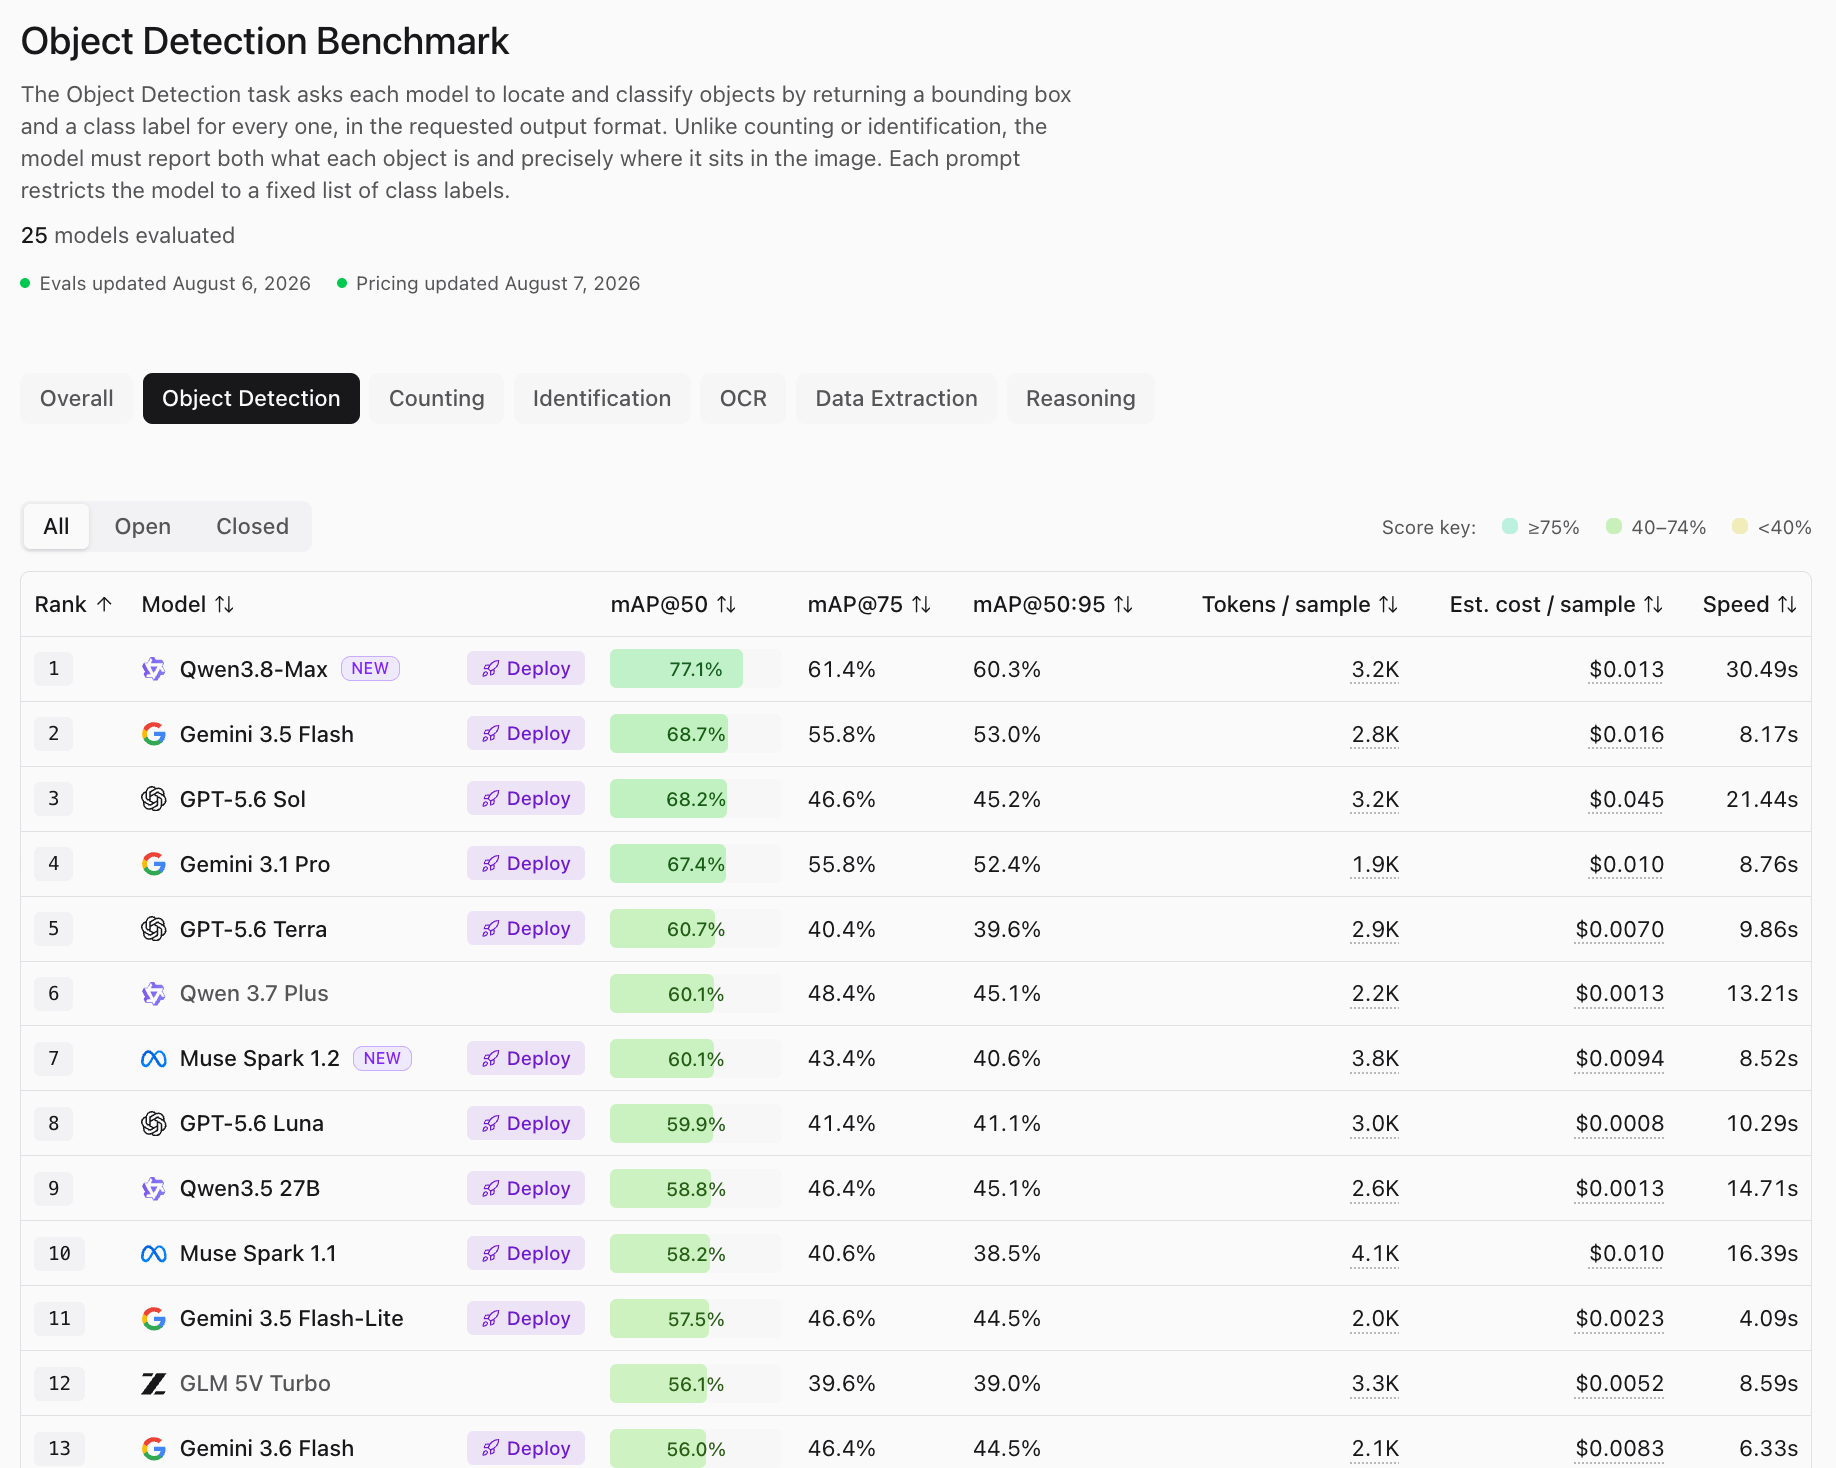The width and height of the screenshot is (1836, 1468).
Task: Click the NEW badge next to Muse Spark 1.2
Action: point(382,1059)
